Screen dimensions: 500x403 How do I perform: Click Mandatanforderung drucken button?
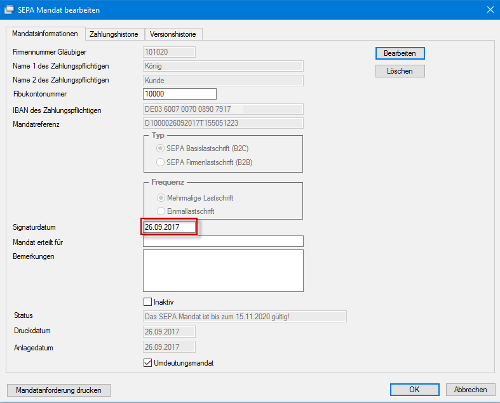[59, 390]
